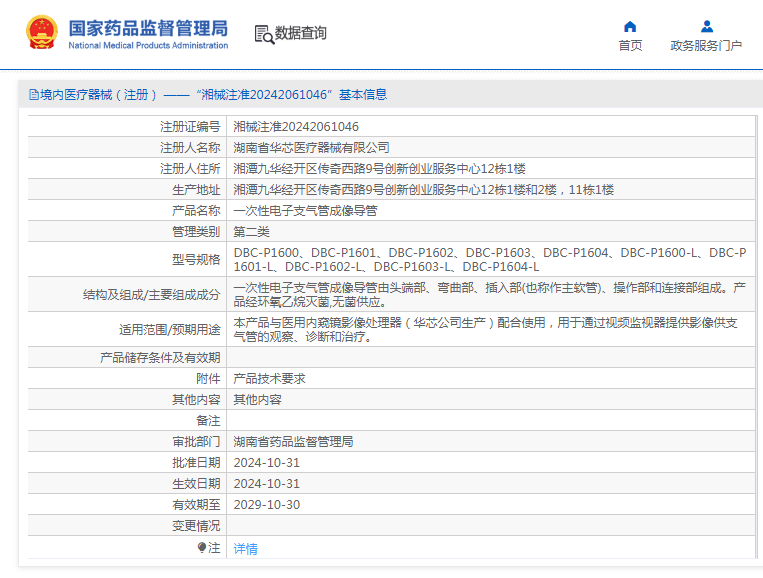The image size is (763, 578).
Task: Go to 首页 via the home icon
Action: tap(630, 26)
